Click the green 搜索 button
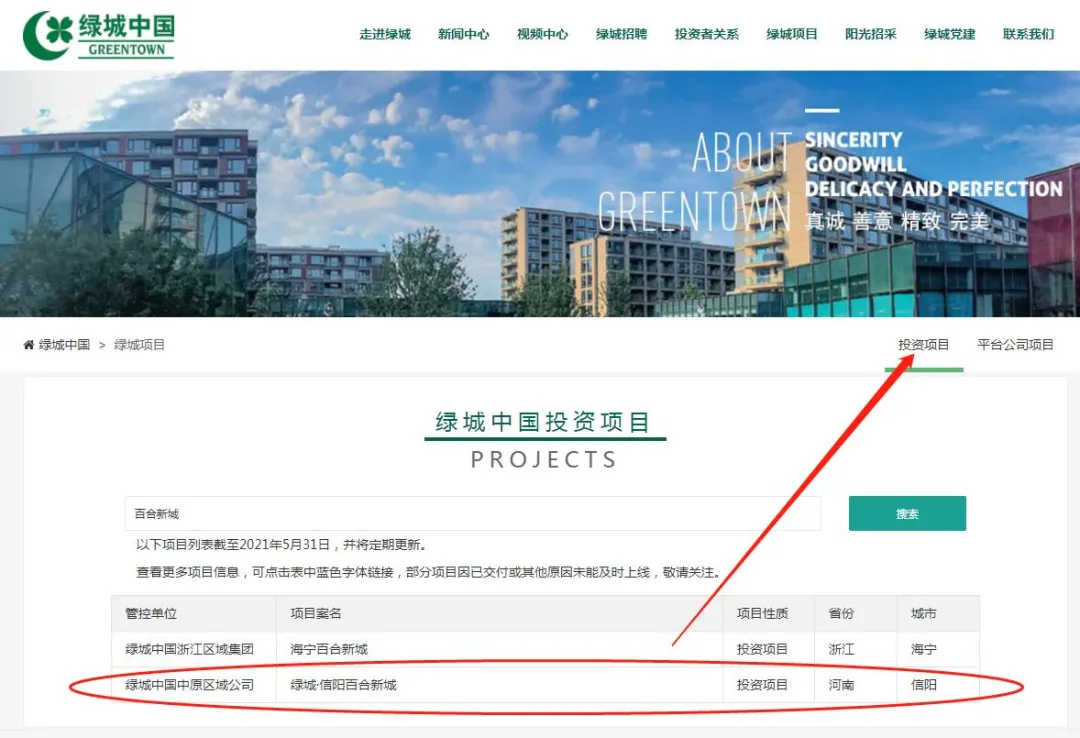Viewport: 1080px width, 738px height. click(907, 513)
